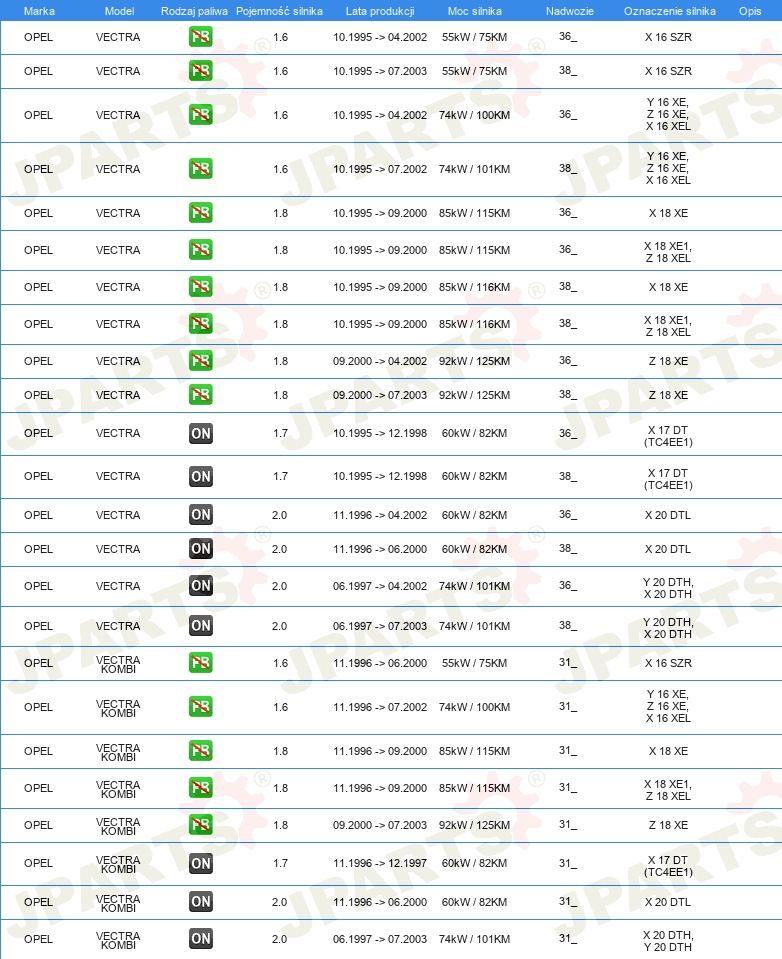Select the Nadwozie column header
Image resolution: width=782 pixels, height=959 pixels.
coord(570,11)
